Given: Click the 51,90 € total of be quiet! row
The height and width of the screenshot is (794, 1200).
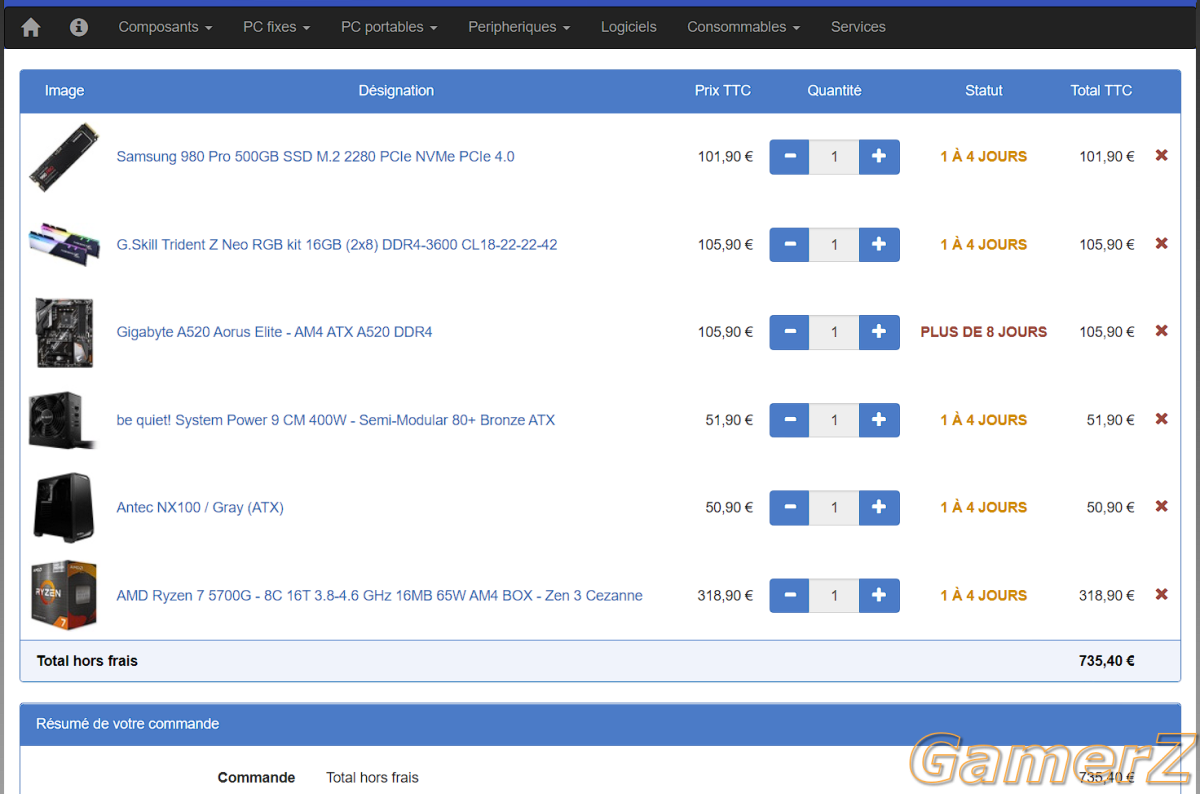Looking at the screenshot, I should pyautogui.click(x=1110, y=420).
